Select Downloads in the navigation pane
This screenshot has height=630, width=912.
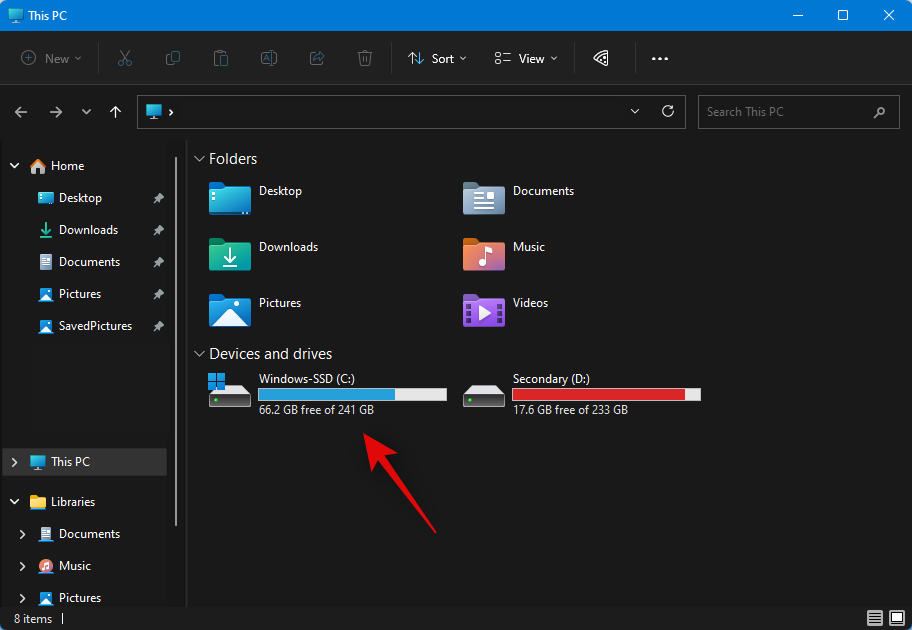coord(88,230)
